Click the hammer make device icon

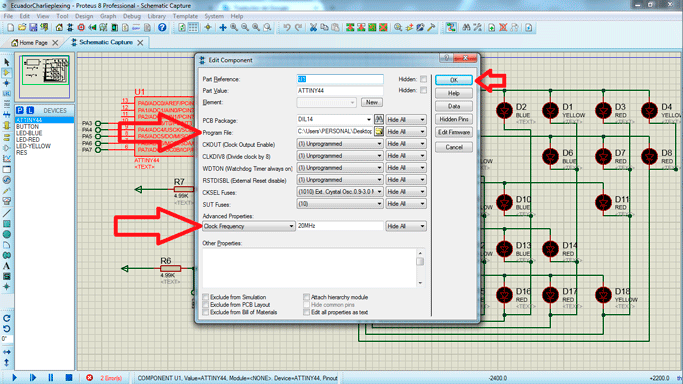pos(431,27)
